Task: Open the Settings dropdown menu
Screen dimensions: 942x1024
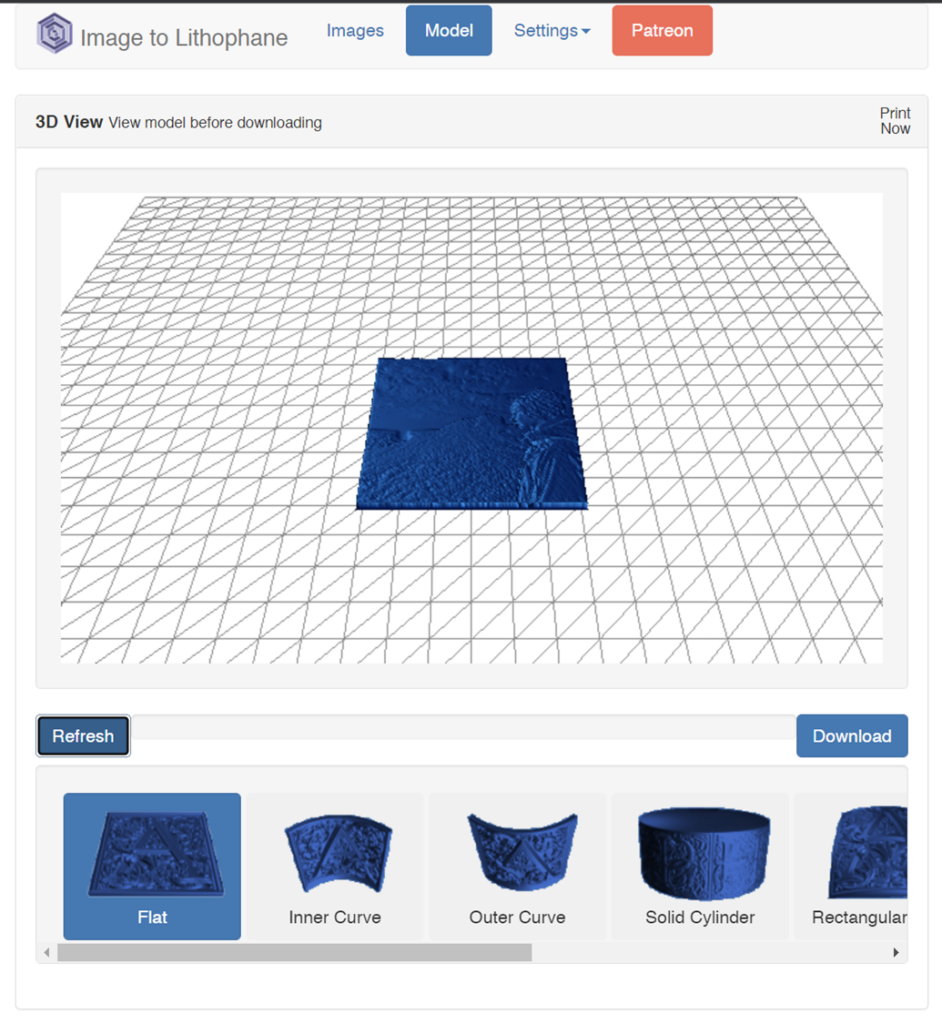Action: tap(552, 31)
